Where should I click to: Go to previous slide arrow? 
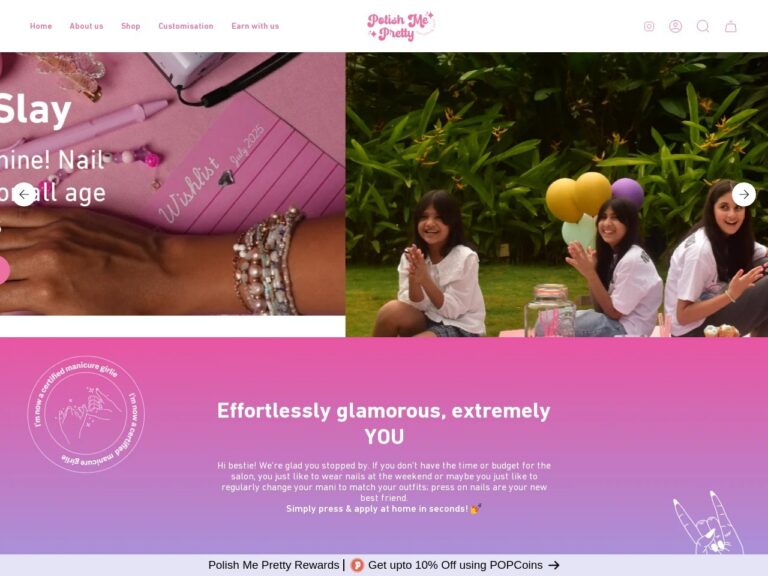coord(24,194)
